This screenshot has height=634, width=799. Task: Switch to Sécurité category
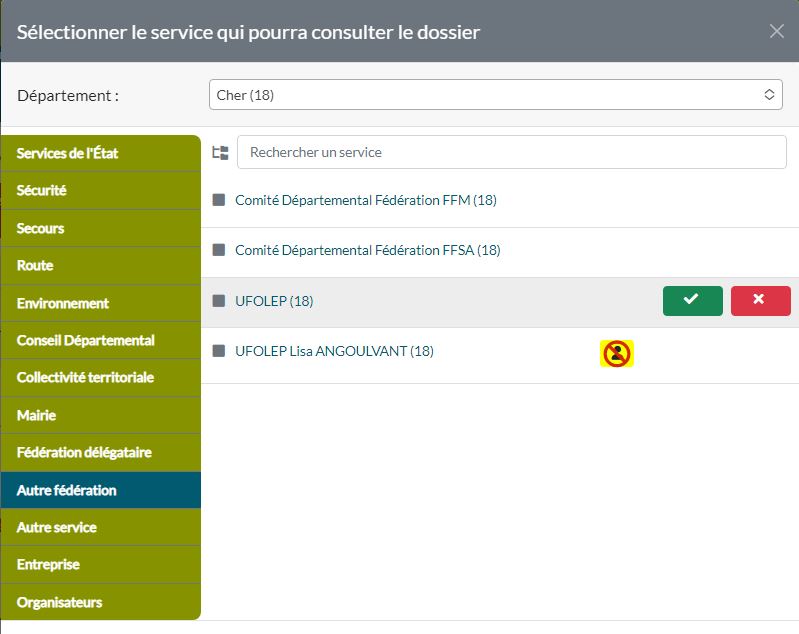[101, 191]
